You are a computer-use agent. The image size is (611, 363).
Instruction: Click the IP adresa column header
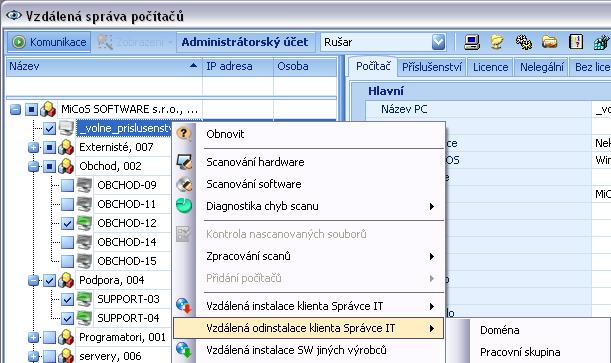(238, 67)
